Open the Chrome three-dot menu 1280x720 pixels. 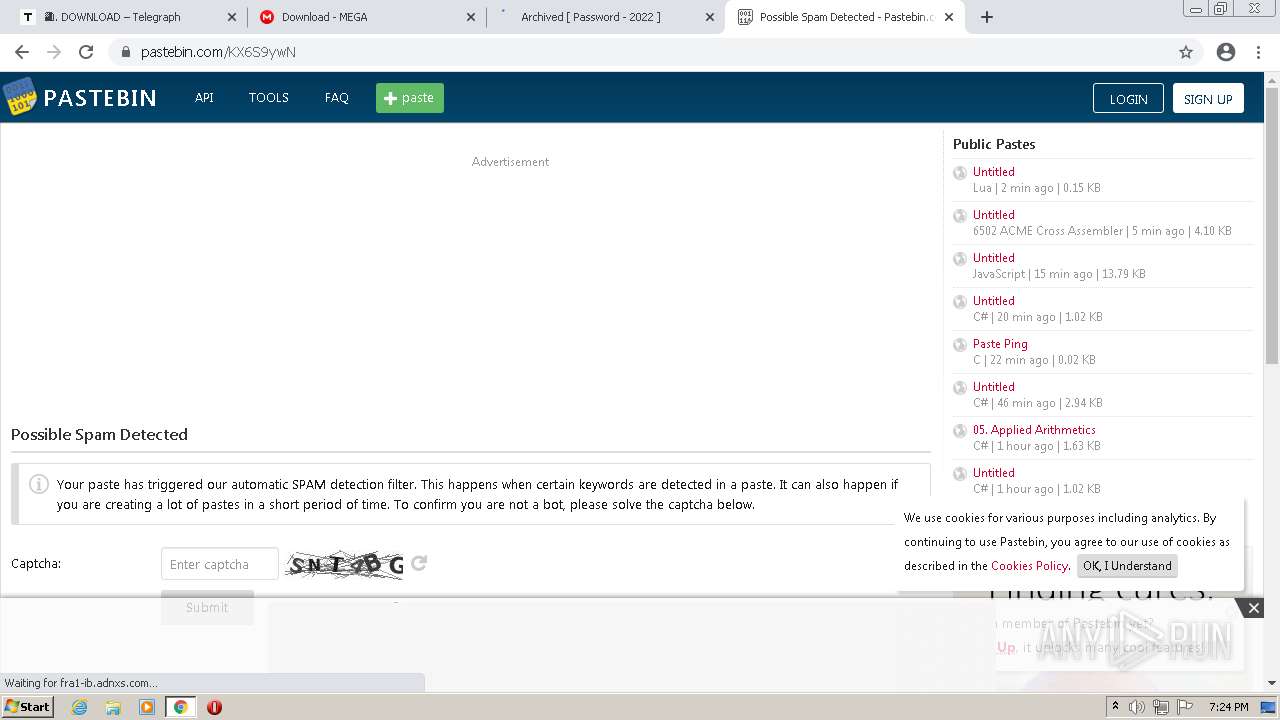(1259, 52)
